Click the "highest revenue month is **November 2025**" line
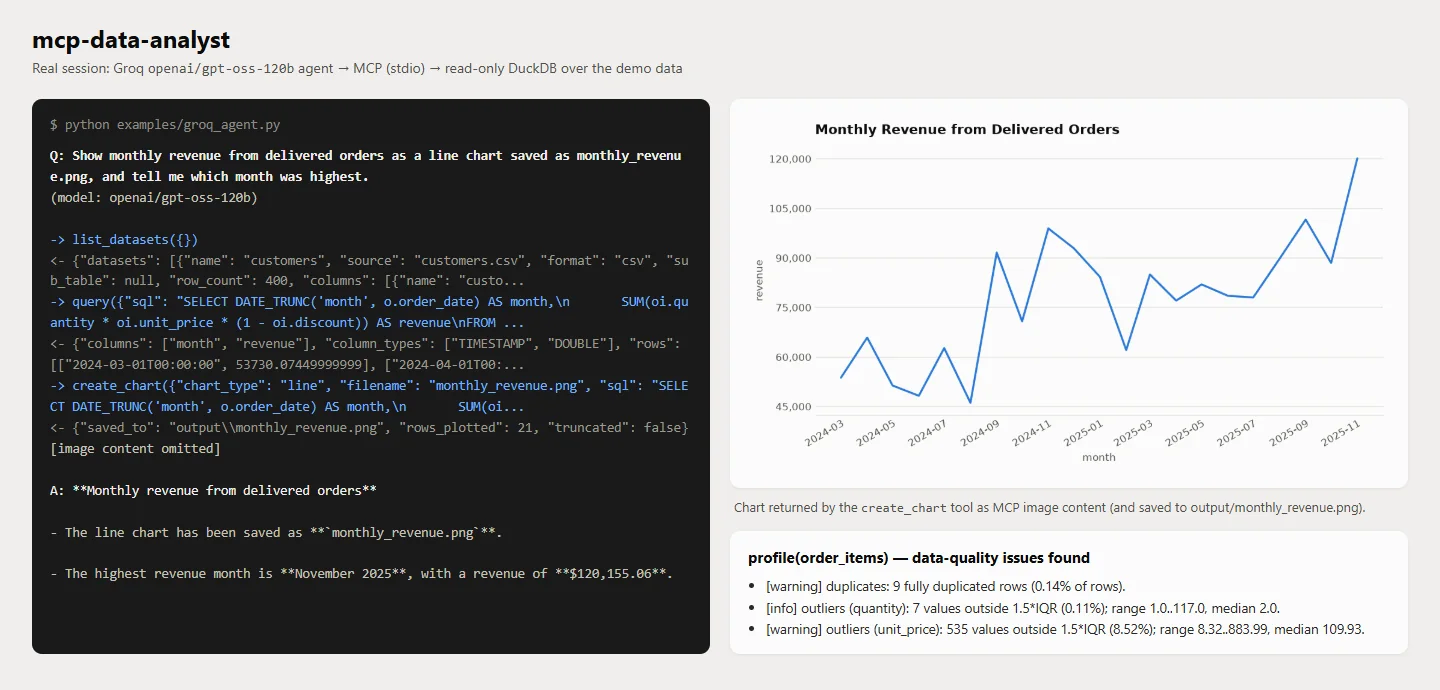This screenshot has width=1440, height=690. tap(361, 573)
